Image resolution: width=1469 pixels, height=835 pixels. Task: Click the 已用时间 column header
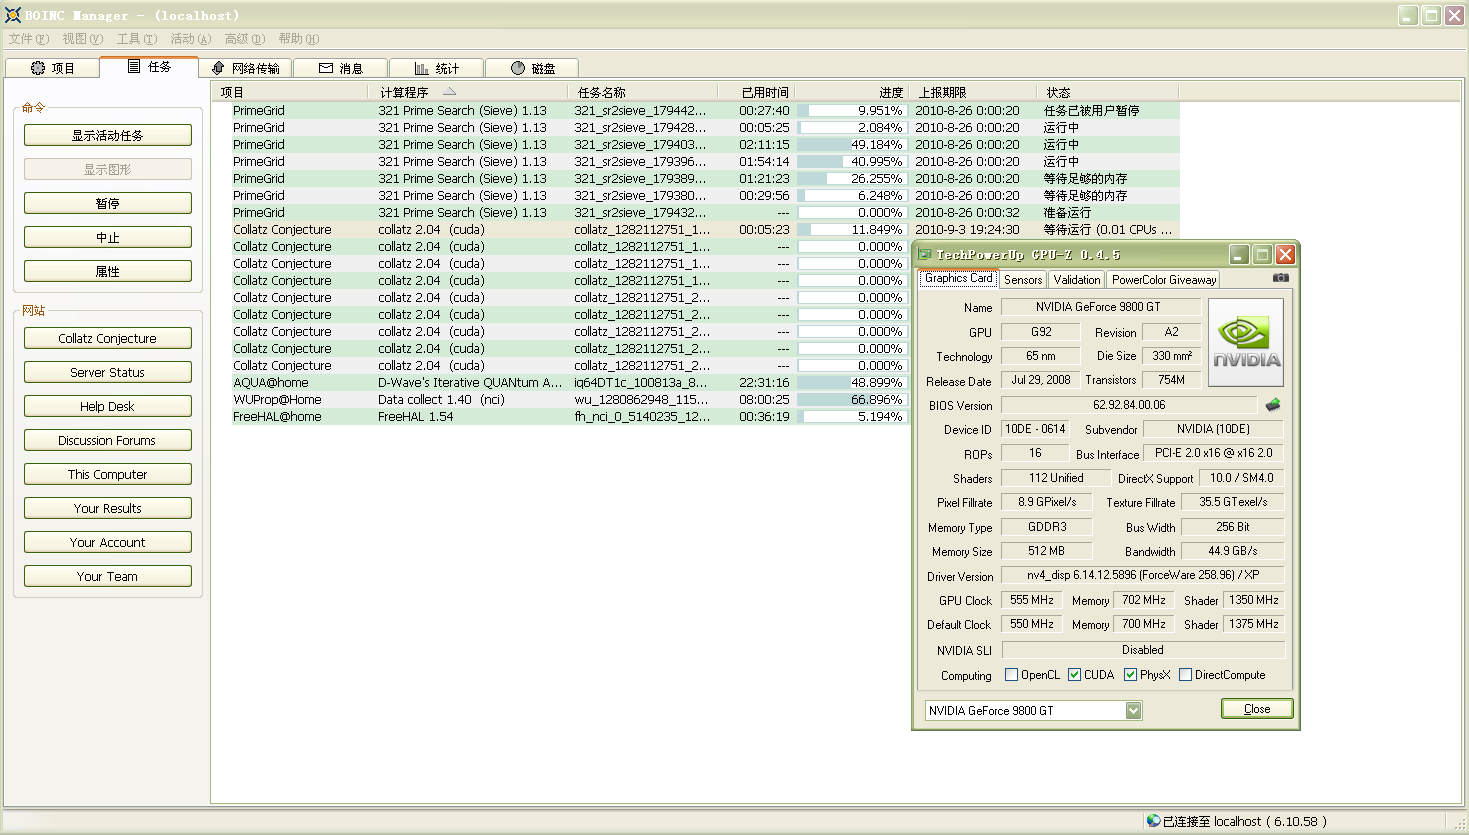click(x=759, y=92)
